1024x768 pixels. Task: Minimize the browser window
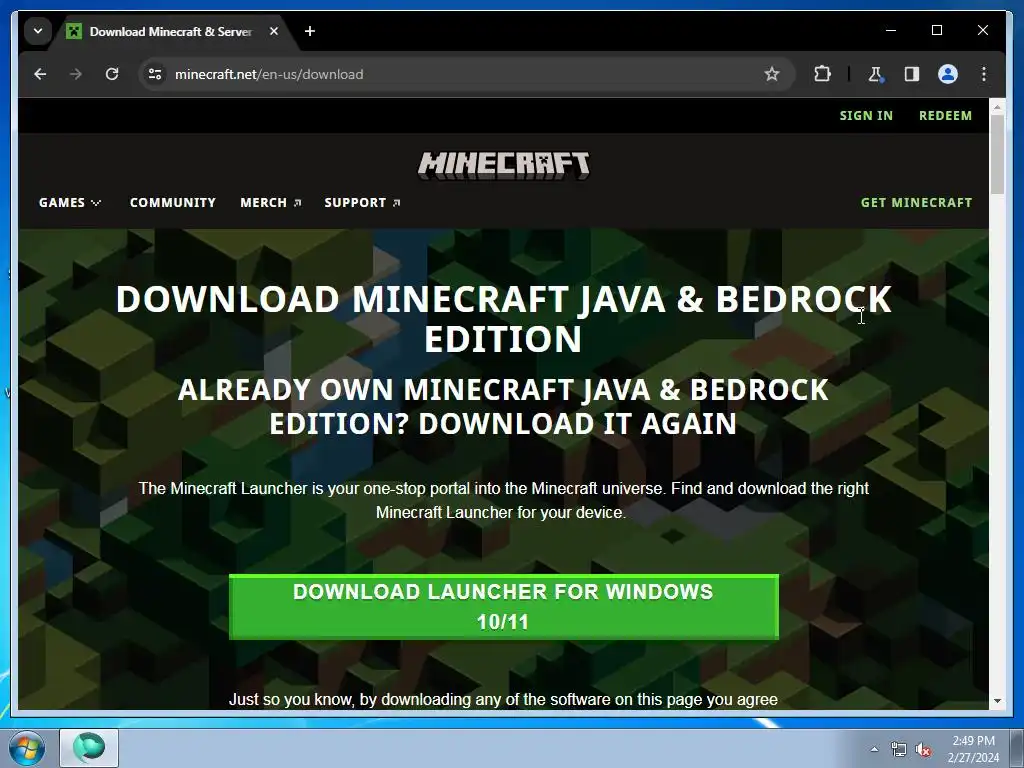(x=891, y=31)
